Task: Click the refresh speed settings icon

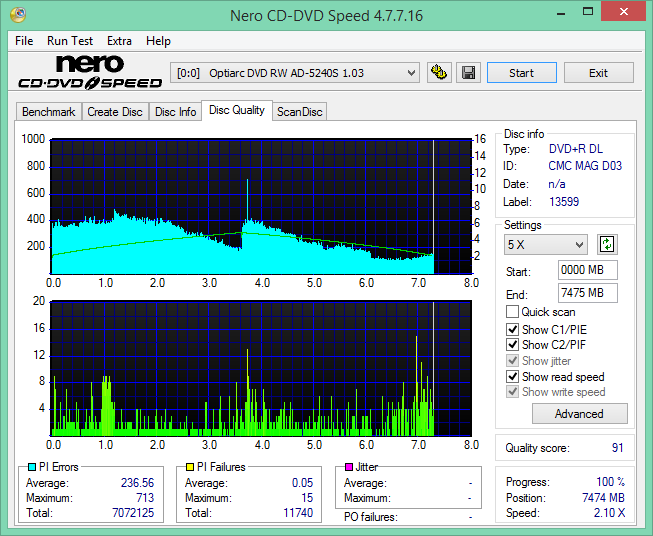Action: pos(607,244)
